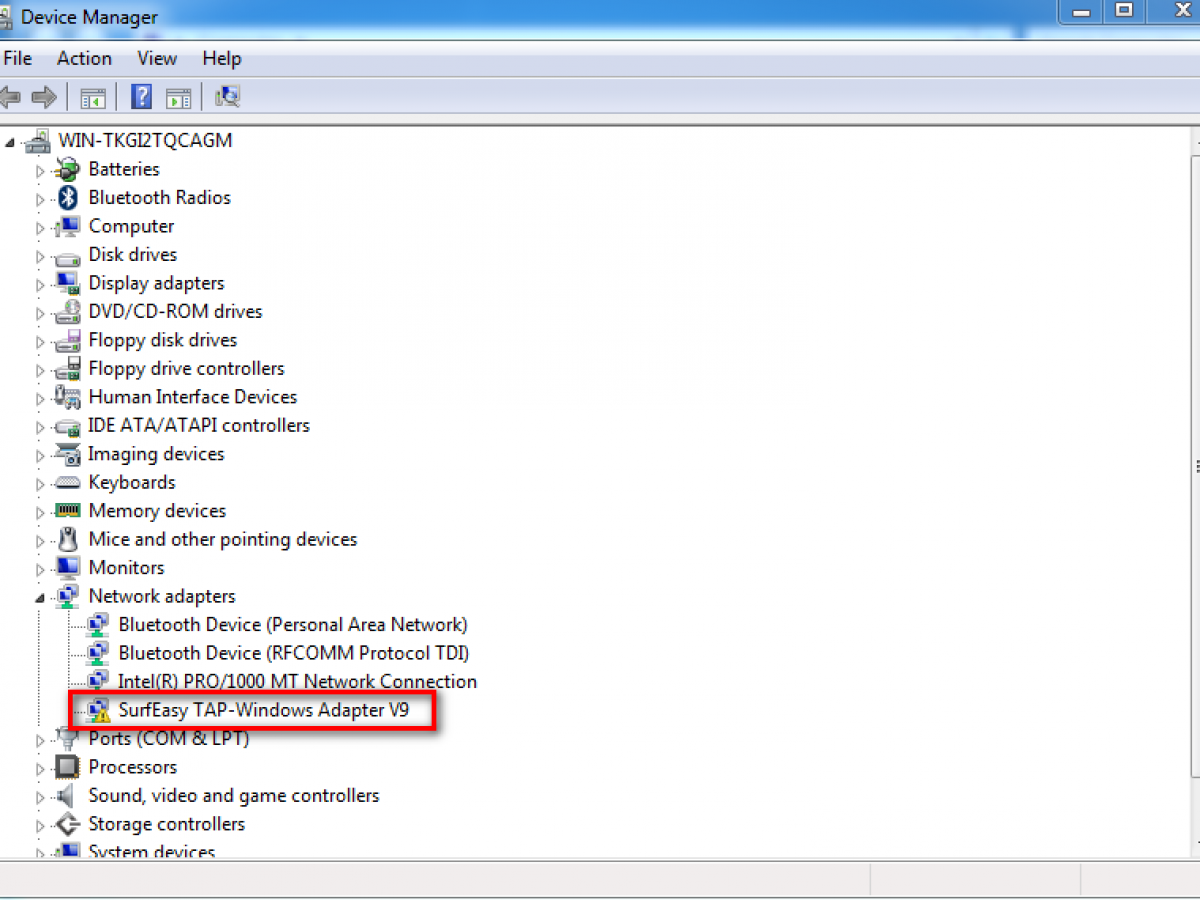This screenshot has height=900, width=1200.
Task: Select the IDE ATA/ATAPI controllers label
Action: (199, 425)
